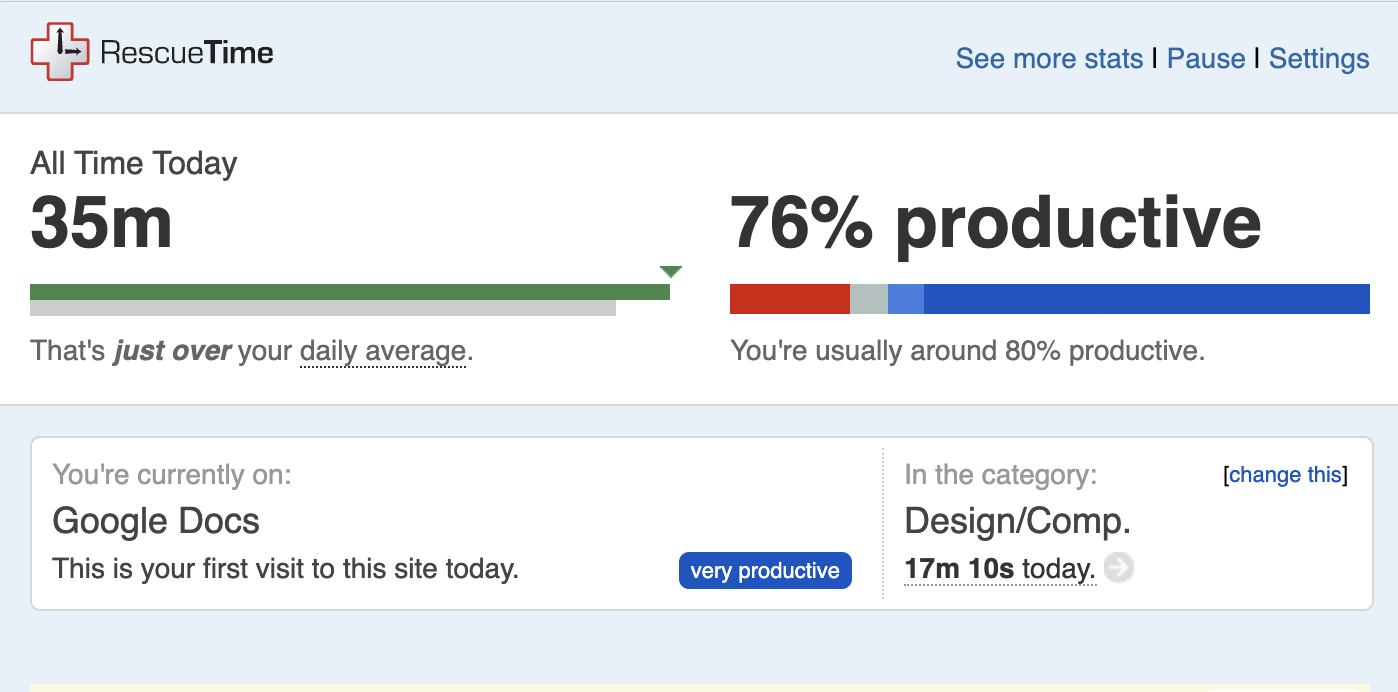Click the All Time Today label
The width and height of the screenshot is (1398, 692).
[134, 163]
